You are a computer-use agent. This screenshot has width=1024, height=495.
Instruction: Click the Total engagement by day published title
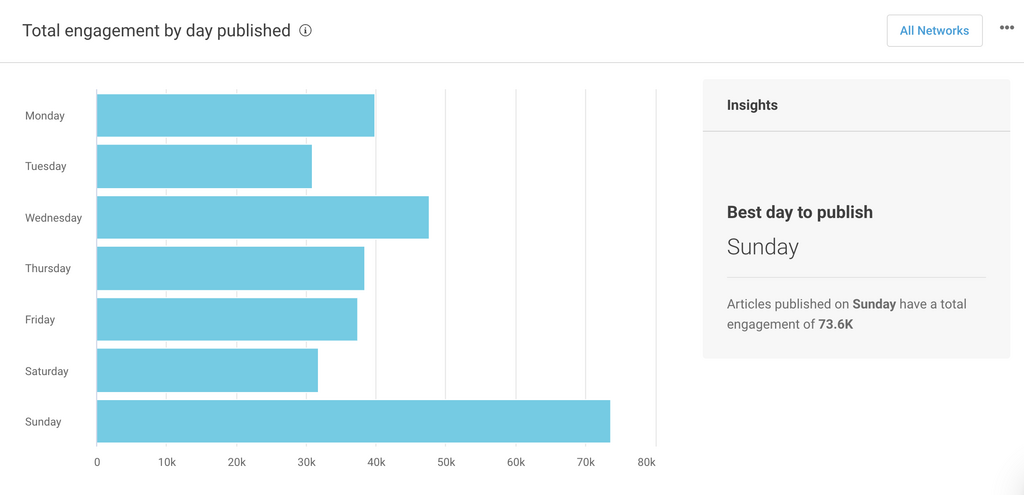click(x=156, y=30)
